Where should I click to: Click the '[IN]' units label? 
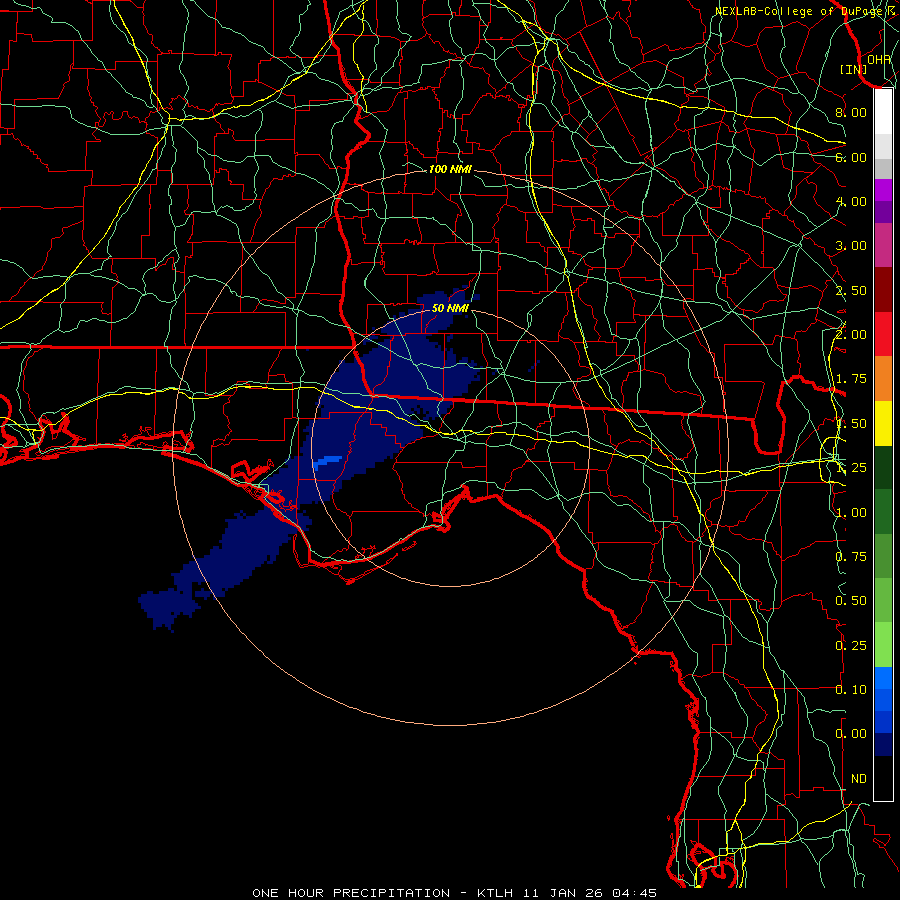(x=853, y=69)
